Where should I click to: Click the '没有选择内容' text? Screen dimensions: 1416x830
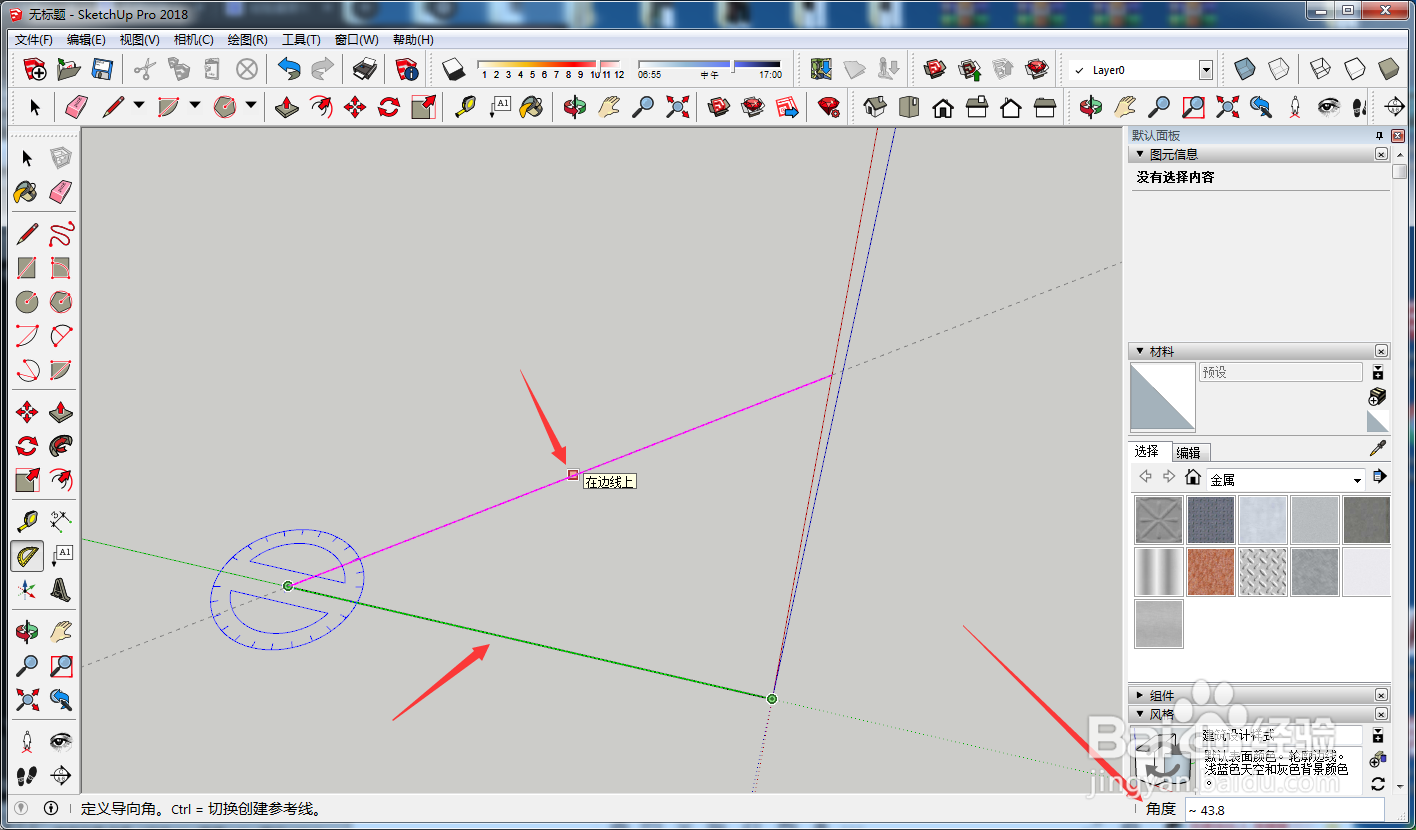tap(1175, 177)
